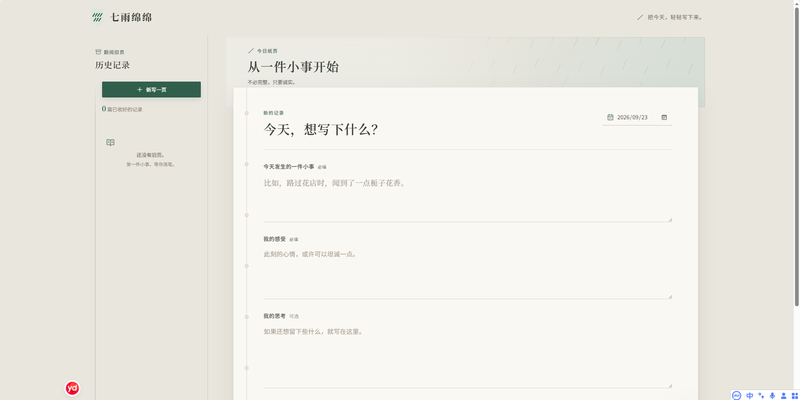Switch input language with 中 icon
Viewport: 800px width, 400px height.
(749, 395)
